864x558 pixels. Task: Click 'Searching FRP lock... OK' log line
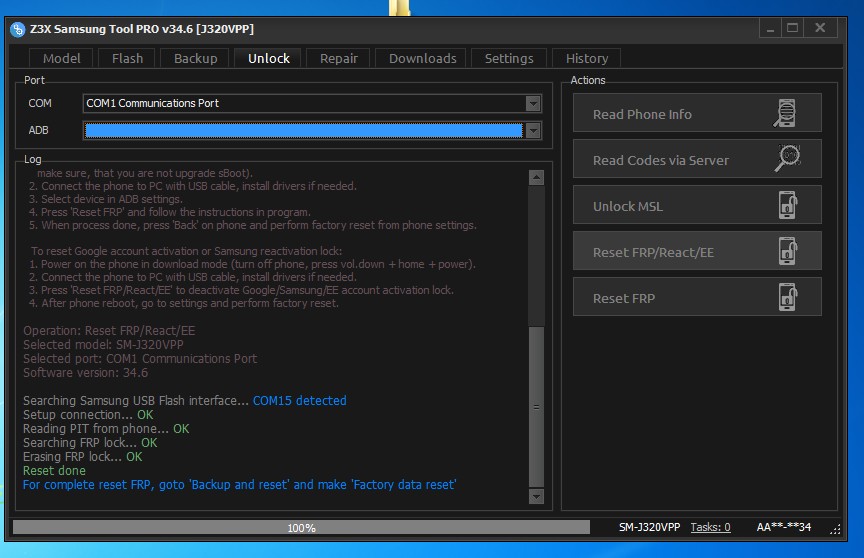[90, 443]
